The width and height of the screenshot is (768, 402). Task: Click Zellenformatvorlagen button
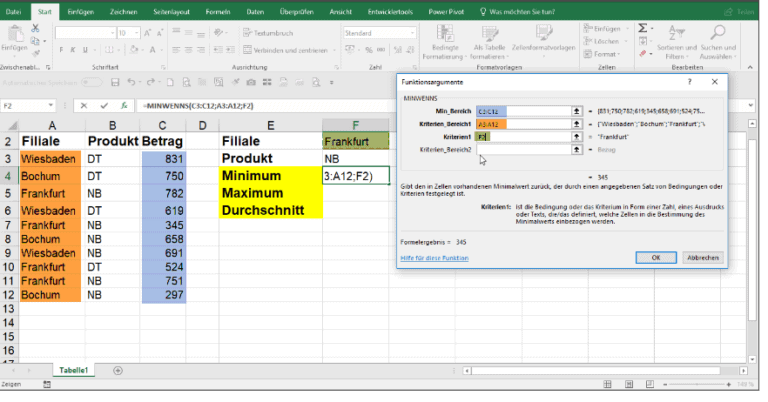coord(543,42)
